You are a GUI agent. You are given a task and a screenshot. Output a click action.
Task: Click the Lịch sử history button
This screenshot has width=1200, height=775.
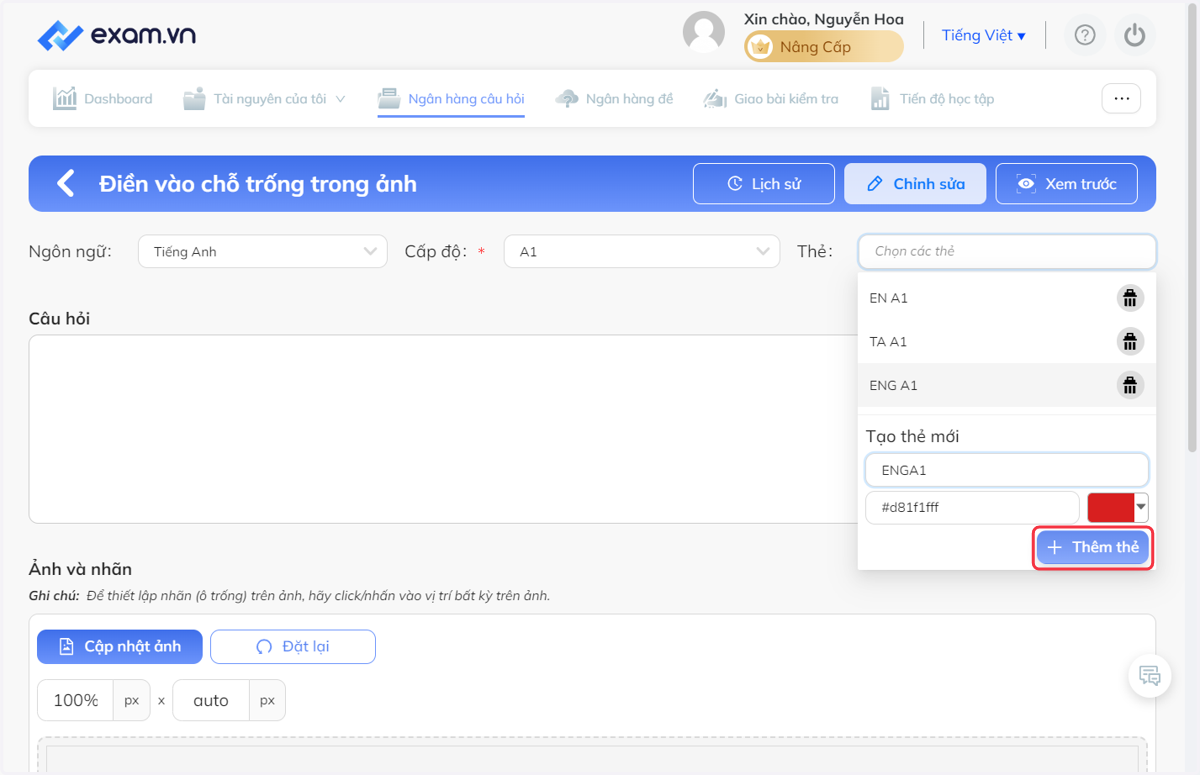[764, 183]
